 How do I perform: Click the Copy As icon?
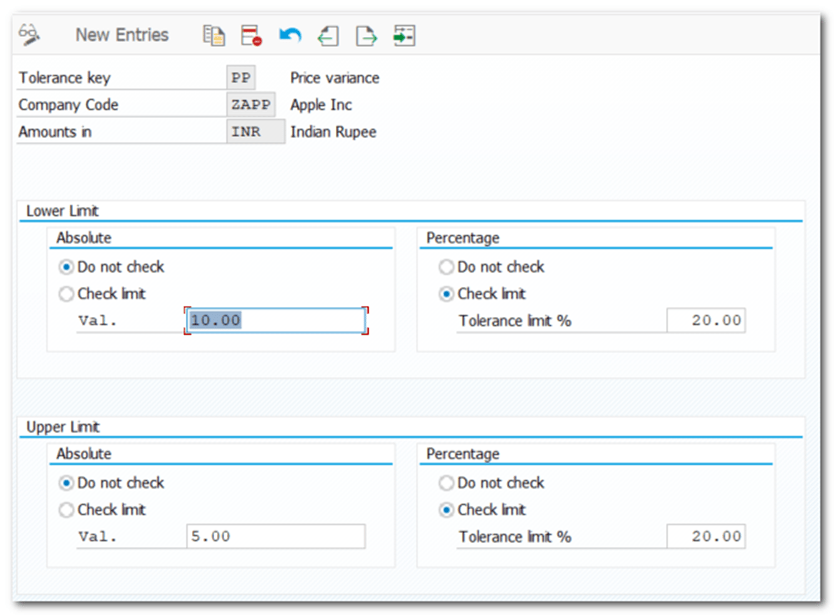click(214, 36)
